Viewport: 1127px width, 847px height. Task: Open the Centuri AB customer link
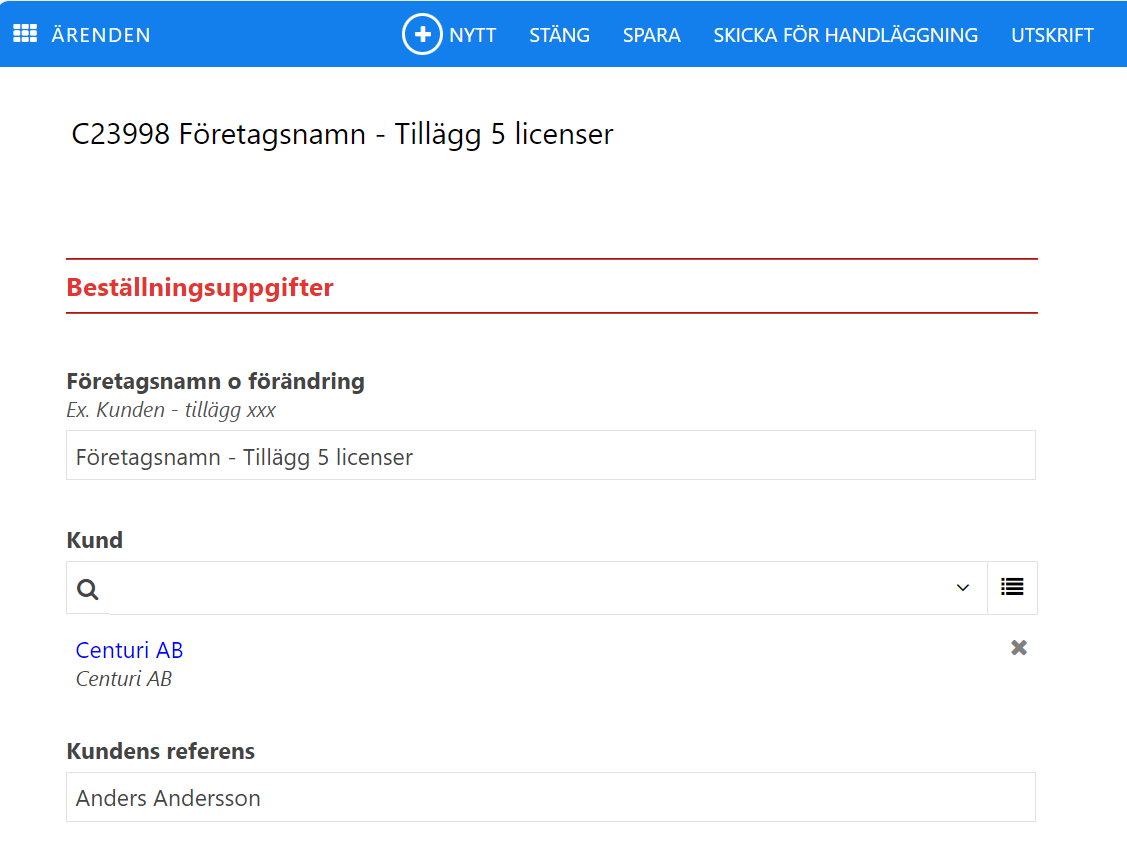[129, 650]
